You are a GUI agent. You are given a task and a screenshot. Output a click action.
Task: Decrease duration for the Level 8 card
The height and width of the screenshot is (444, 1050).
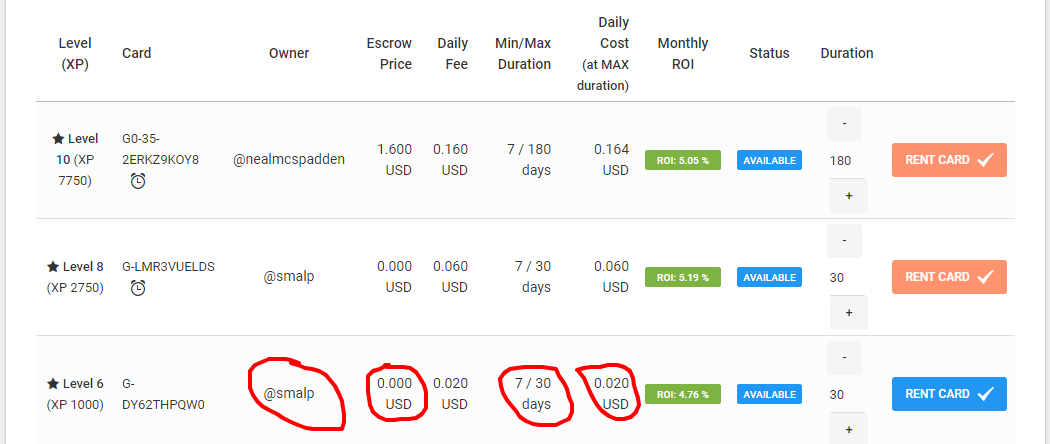[845, 241]
